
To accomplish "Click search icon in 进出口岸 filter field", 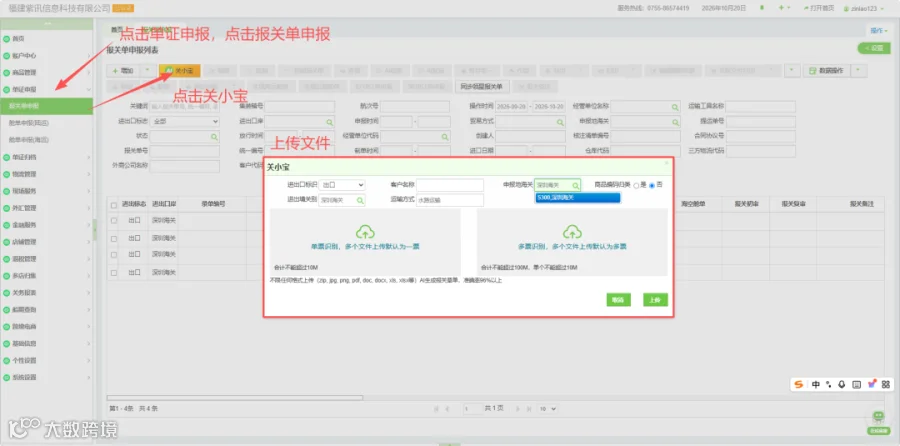I will click(x=329, y=122).
